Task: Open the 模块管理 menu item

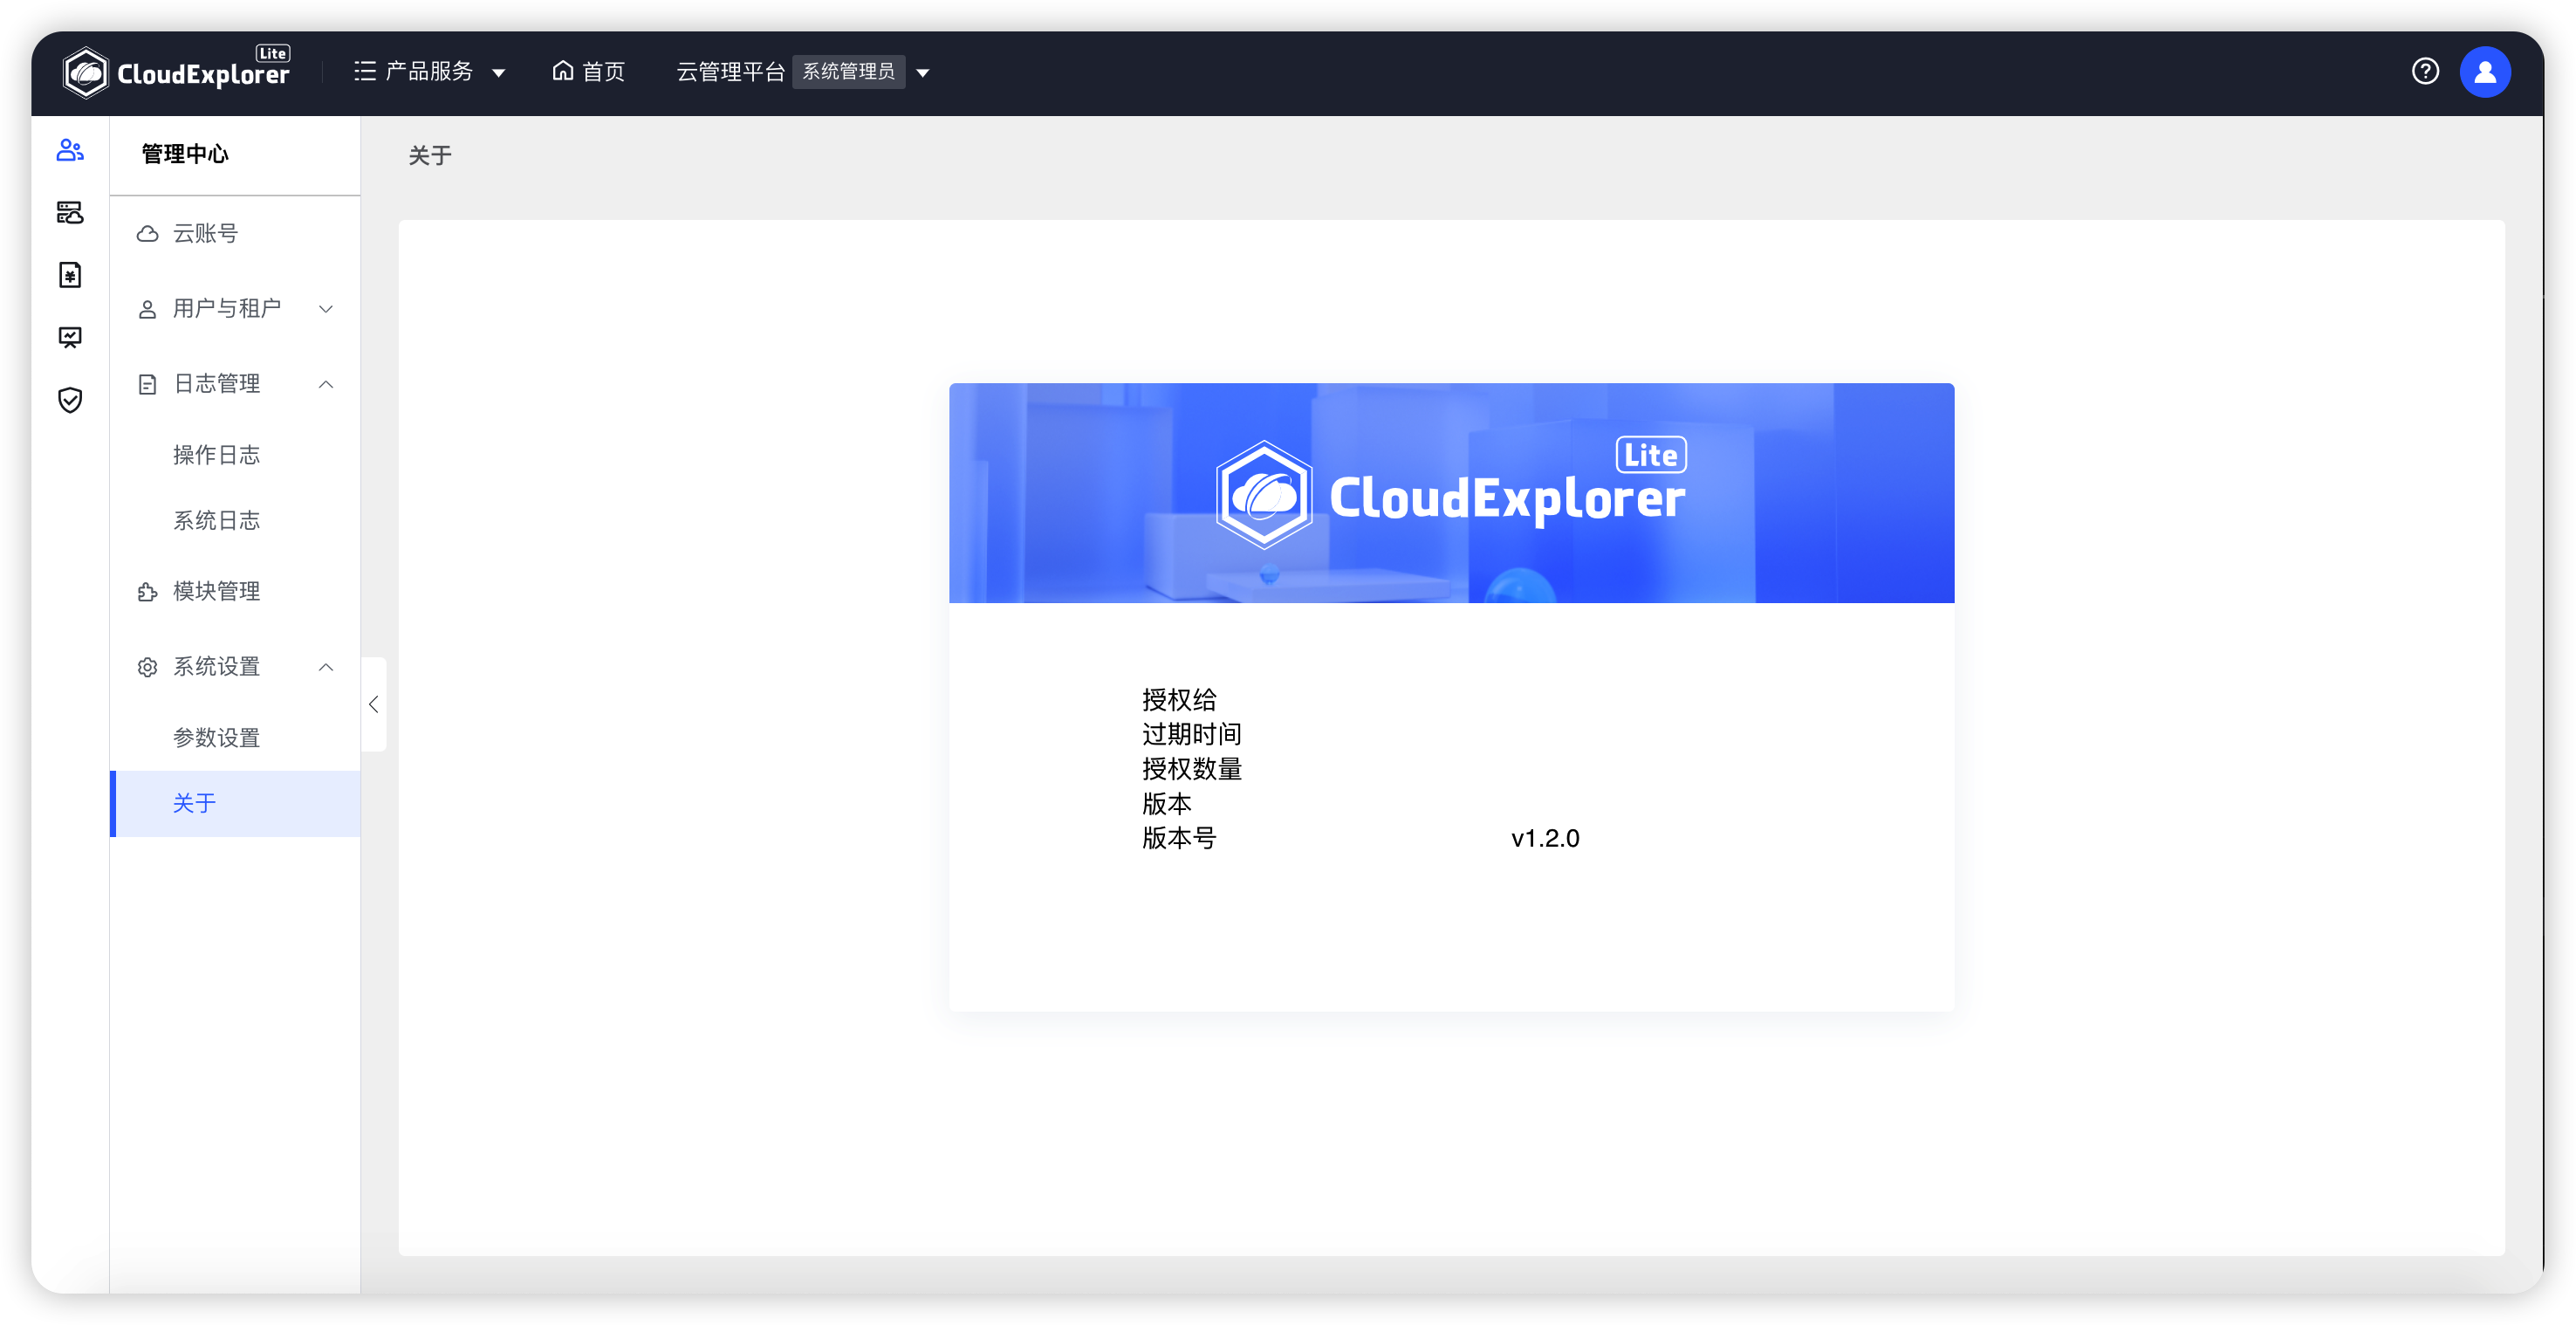Action: [235, 592]
